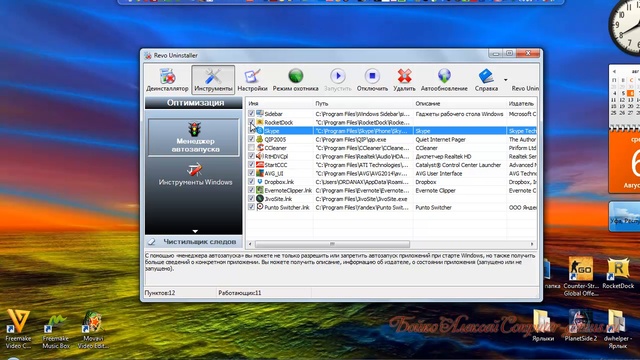This screenshot has height=360, width=640.
Task: Sort list by Издатель column
Action: [x=522, y=103]
